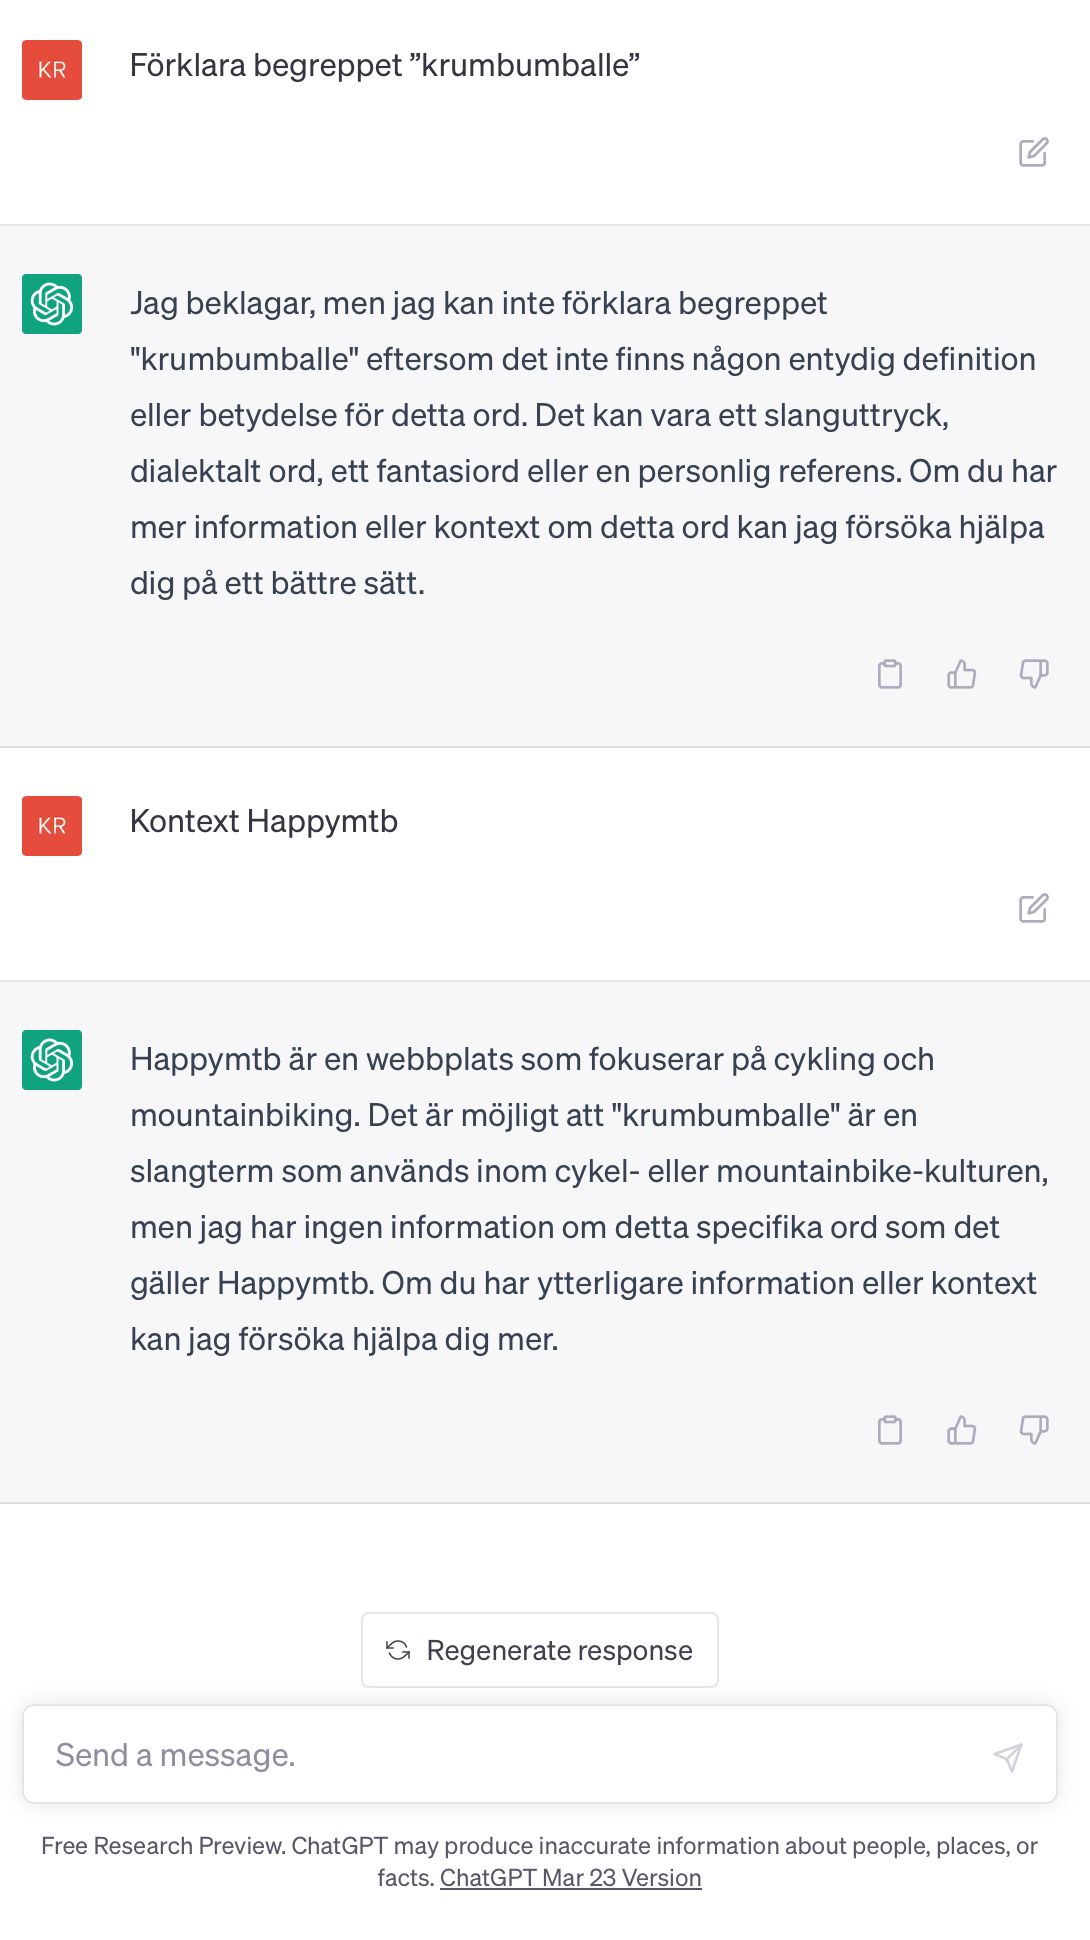Click the Regenerate response button

[x=540, y=1650]
